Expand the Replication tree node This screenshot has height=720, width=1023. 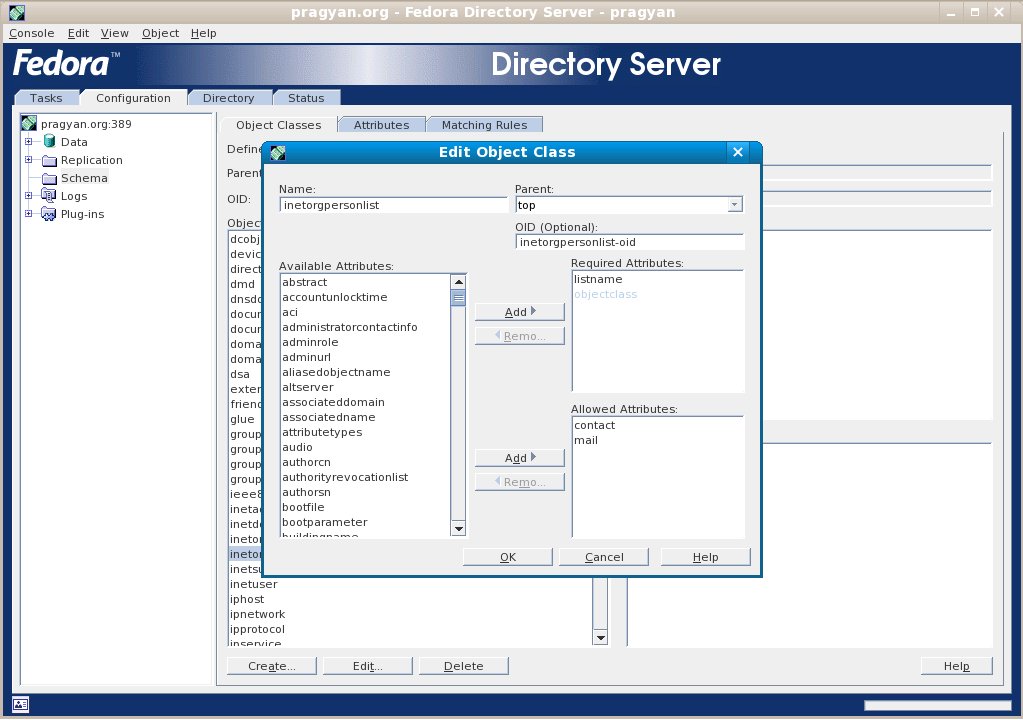(x=28, y=160)
